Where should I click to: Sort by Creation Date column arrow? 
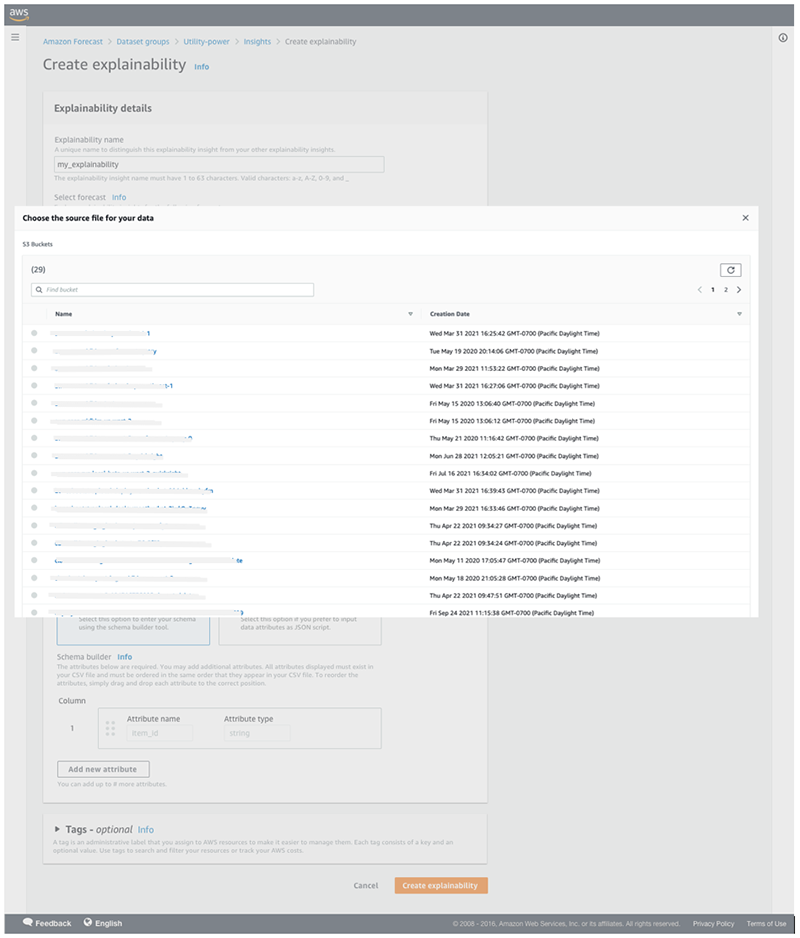click(x=740, y=314)
